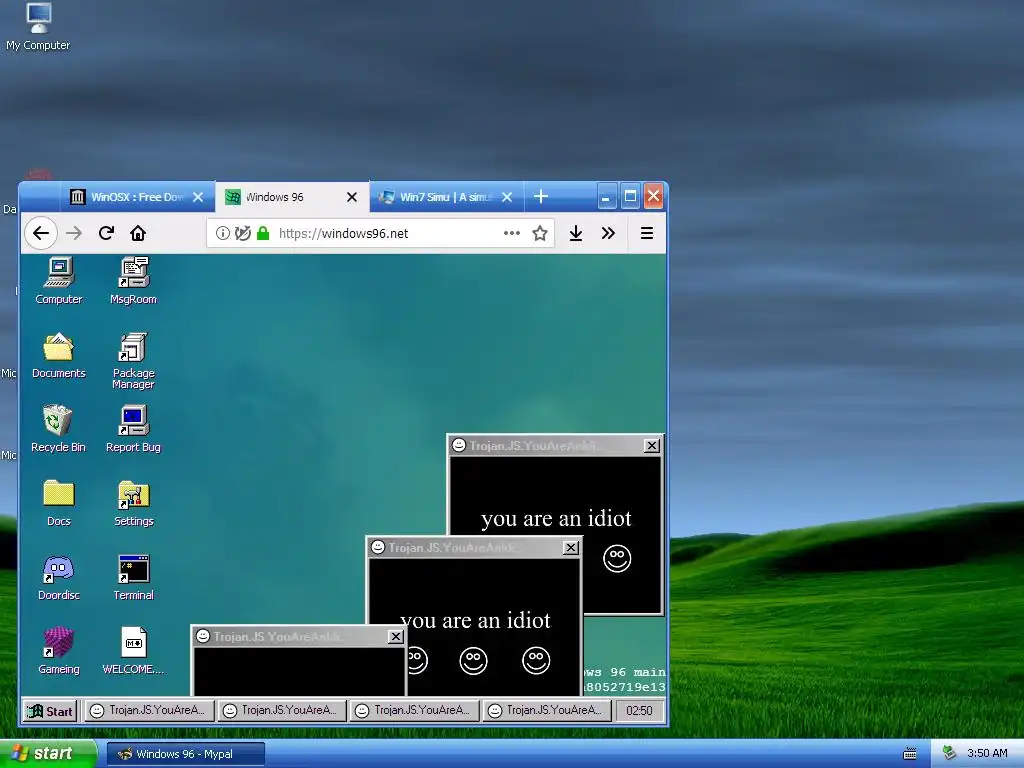The width and height of the screenshot is (1024, 768).
Task: Close the Win7 Simu tab
Action: (507, 197)
